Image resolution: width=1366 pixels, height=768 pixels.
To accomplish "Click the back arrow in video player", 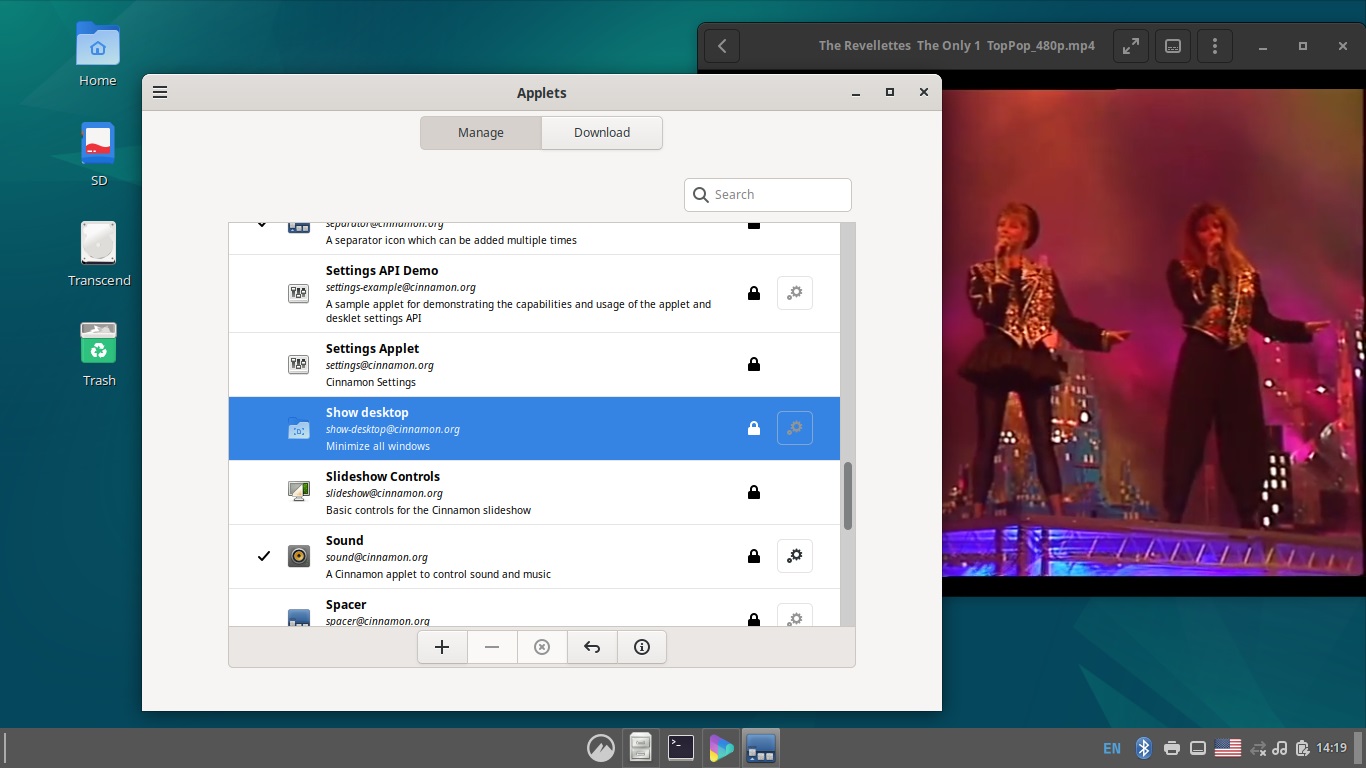I will click(722, 46).
